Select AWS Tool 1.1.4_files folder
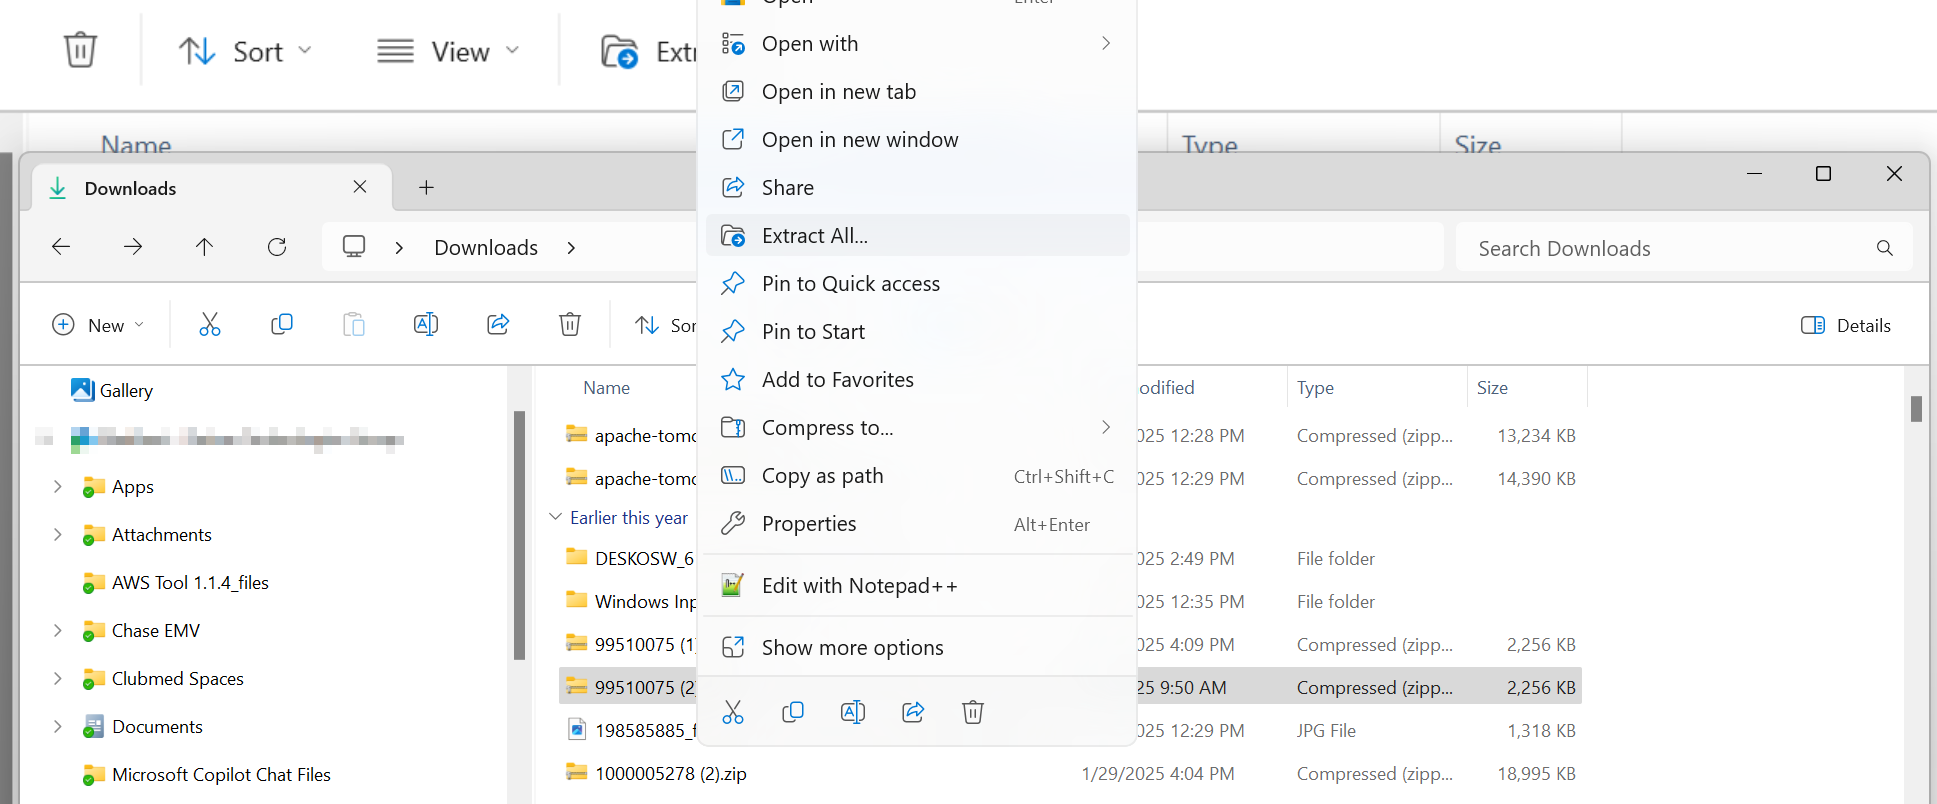 [x=176, y=582]
